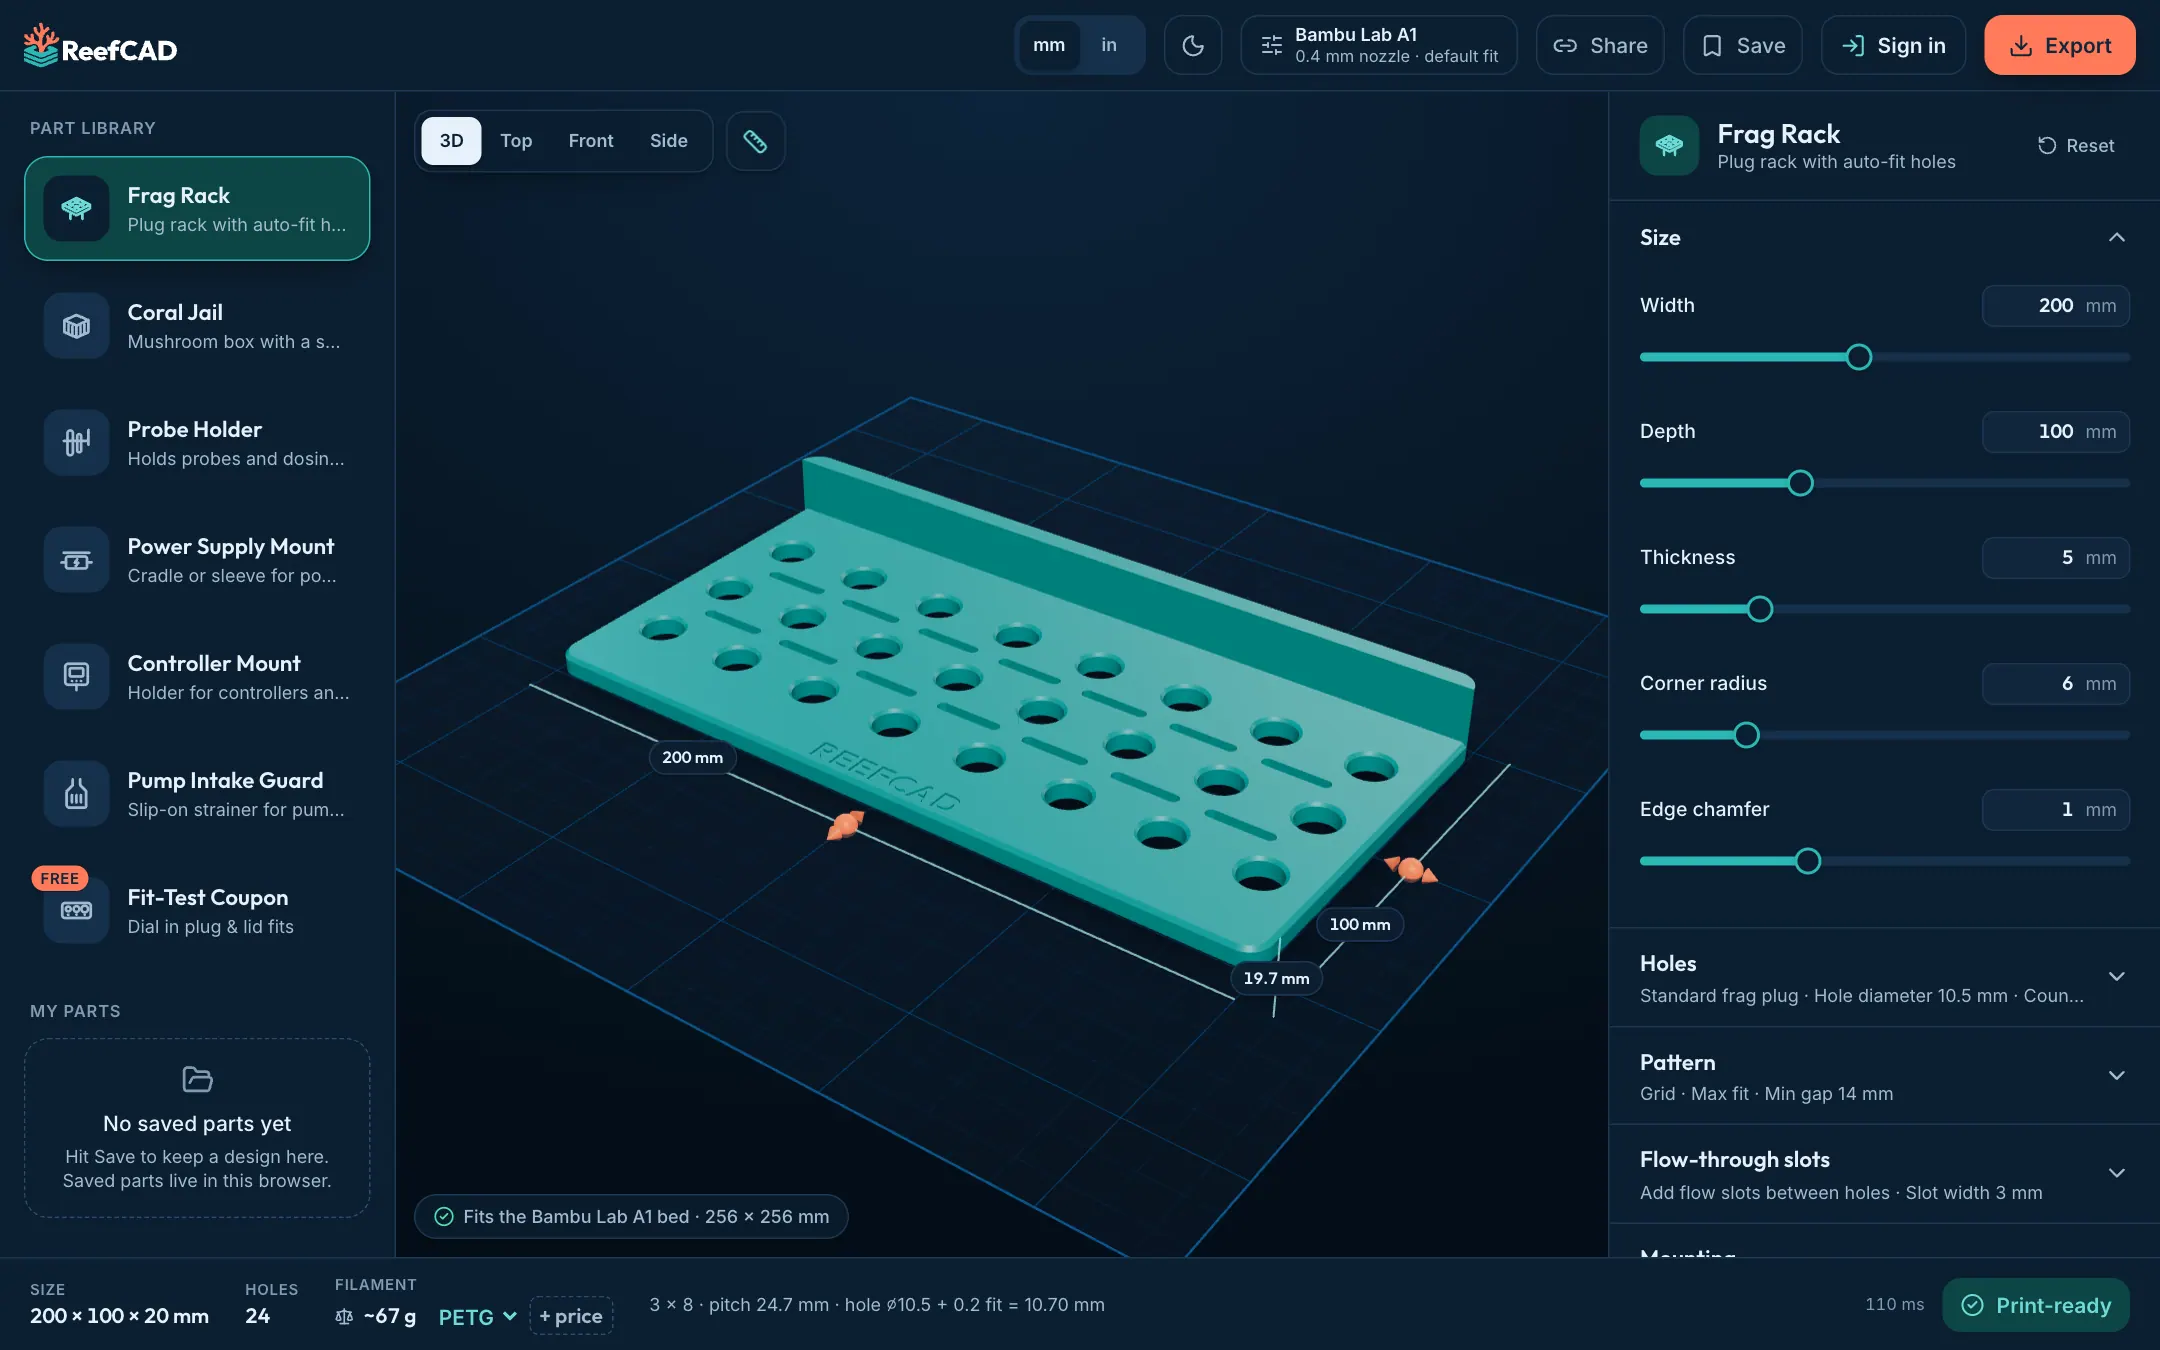Click the empty saved parts folder icon

(197, 1079)
